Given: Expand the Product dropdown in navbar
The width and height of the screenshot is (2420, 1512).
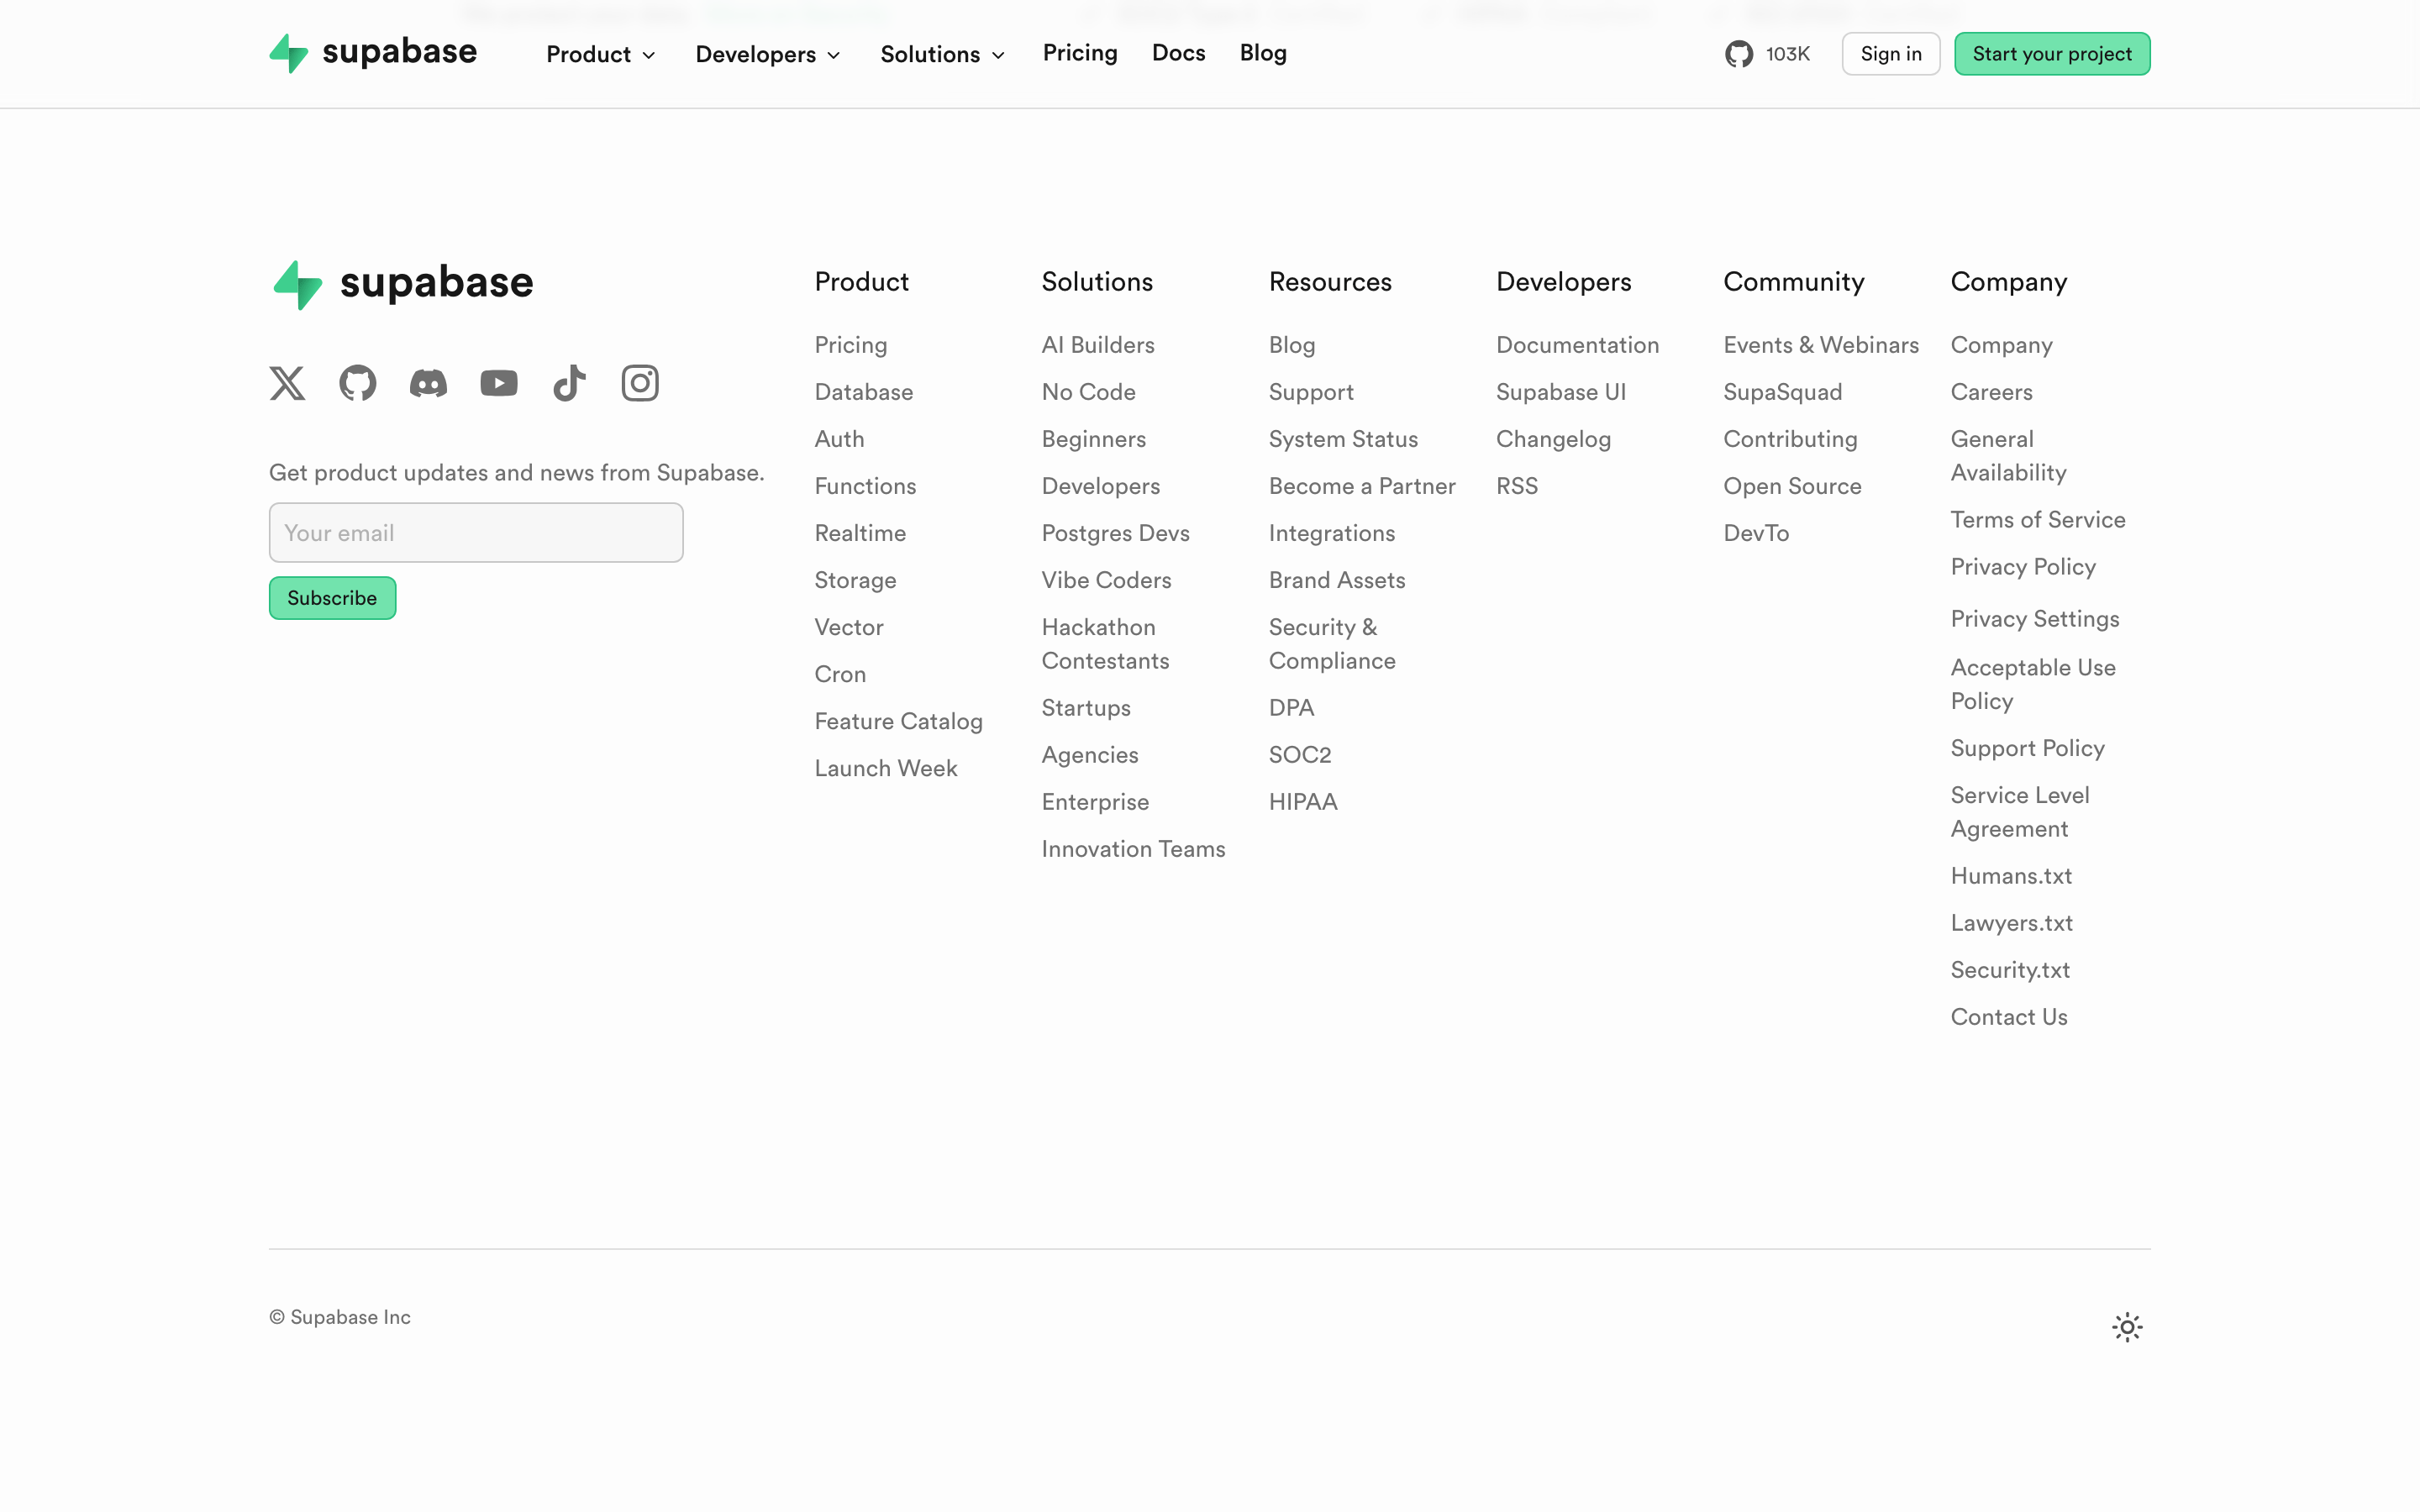Looking at the screenshot, I should click(x=601, y=54).
